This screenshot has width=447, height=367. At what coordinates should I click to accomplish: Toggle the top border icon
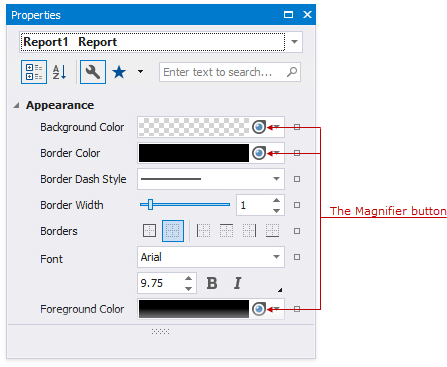226,231
